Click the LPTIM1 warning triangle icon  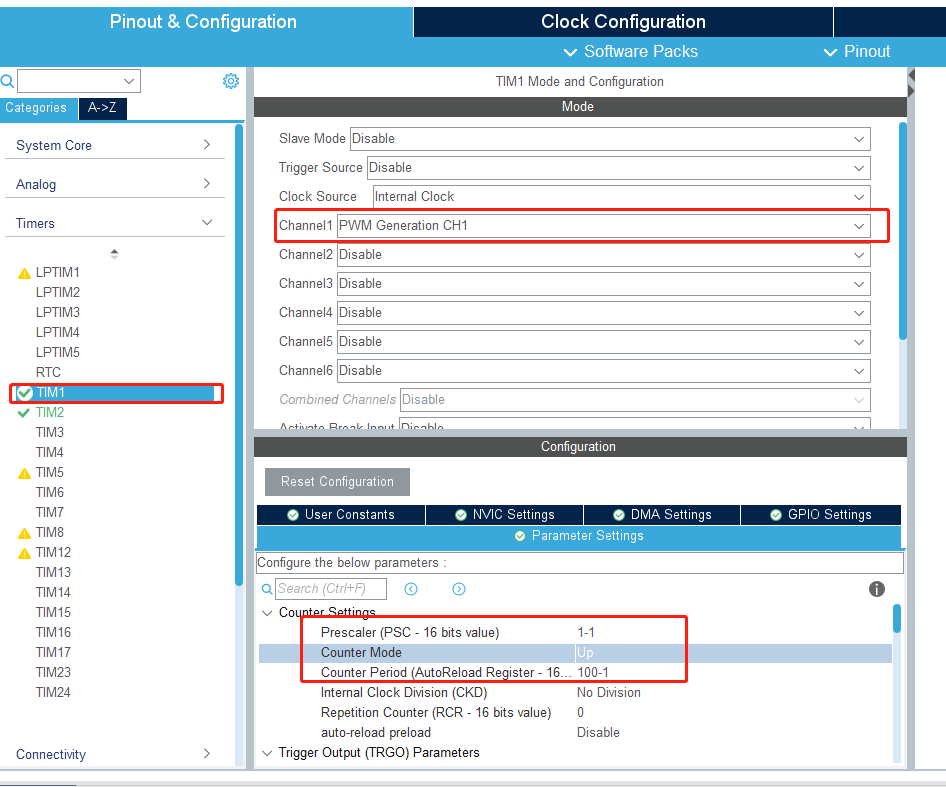tap(24, 273)
